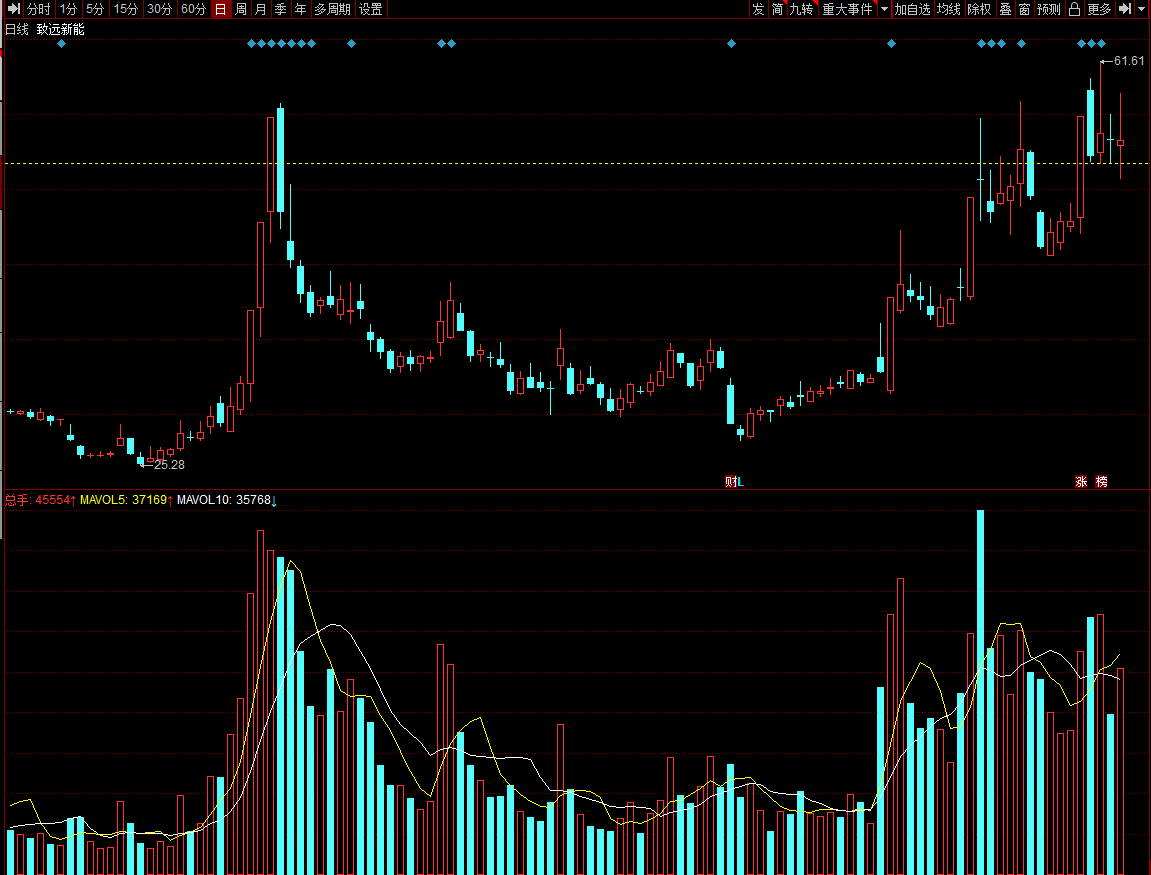Open the 设置 settings button
1151x875 pixels.
(371, 9)
